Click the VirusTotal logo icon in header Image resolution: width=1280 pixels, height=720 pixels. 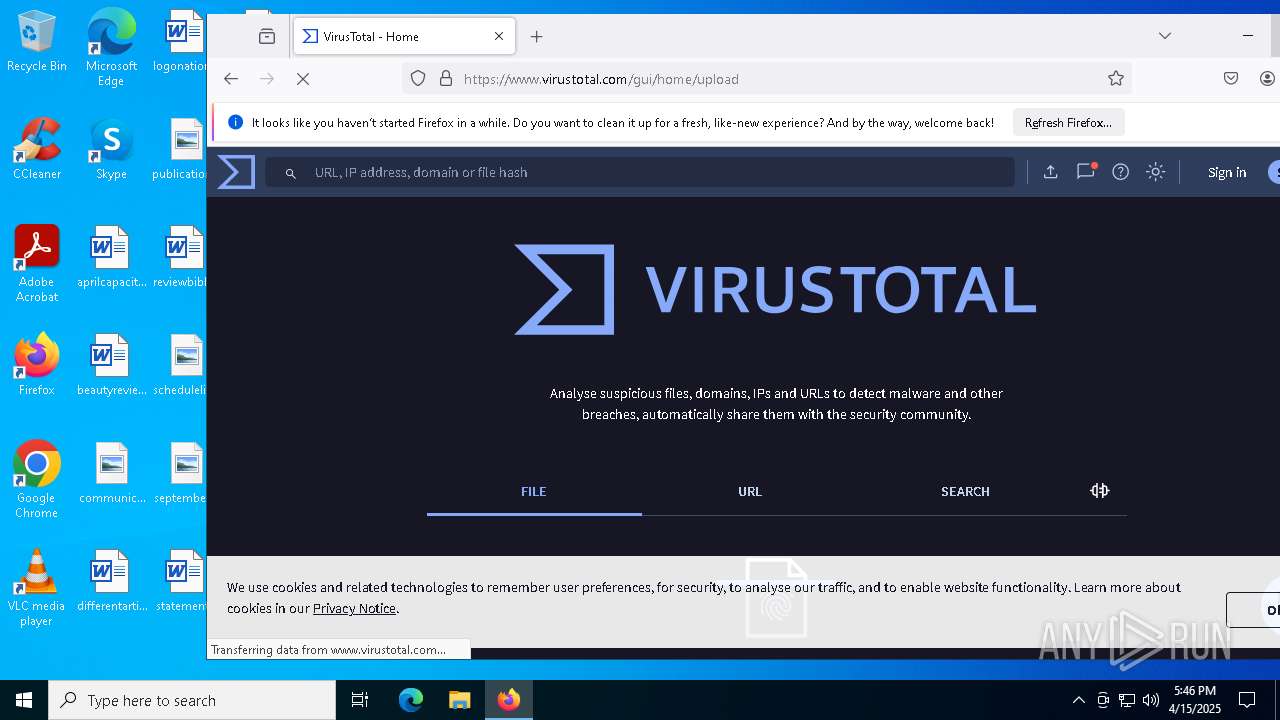point(236,172)
